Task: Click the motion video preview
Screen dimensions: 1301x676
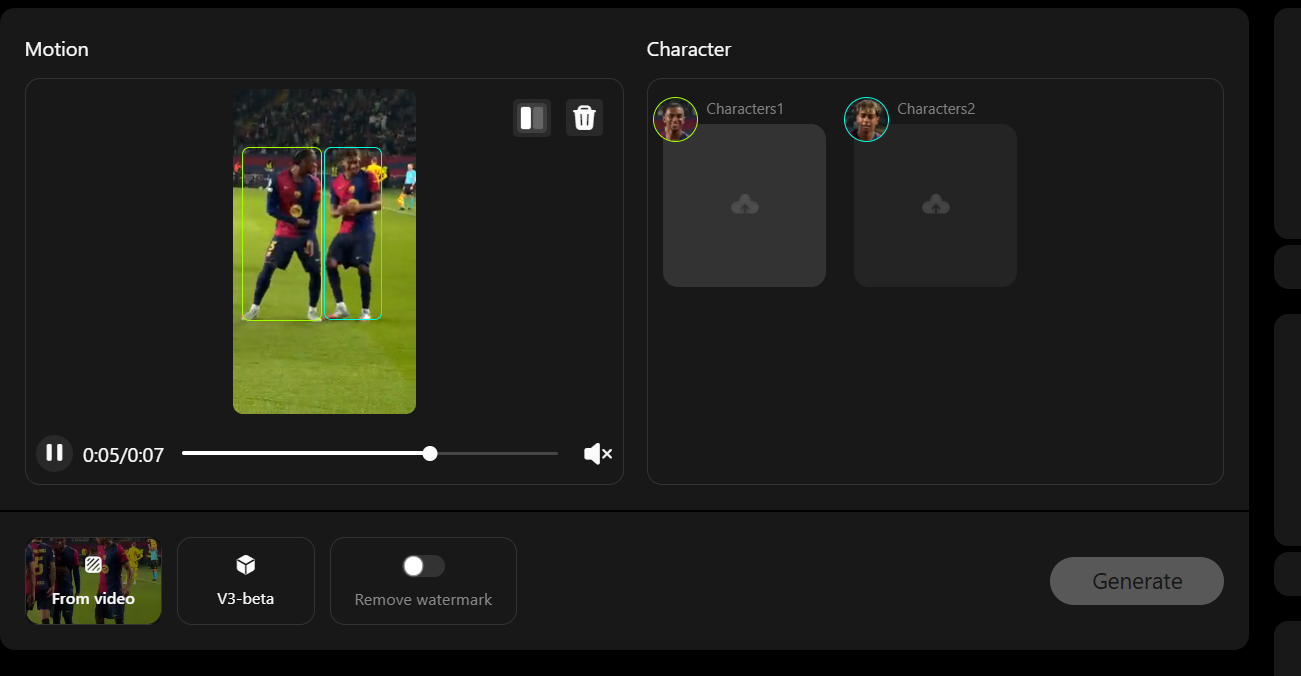Action: (324, 251)
